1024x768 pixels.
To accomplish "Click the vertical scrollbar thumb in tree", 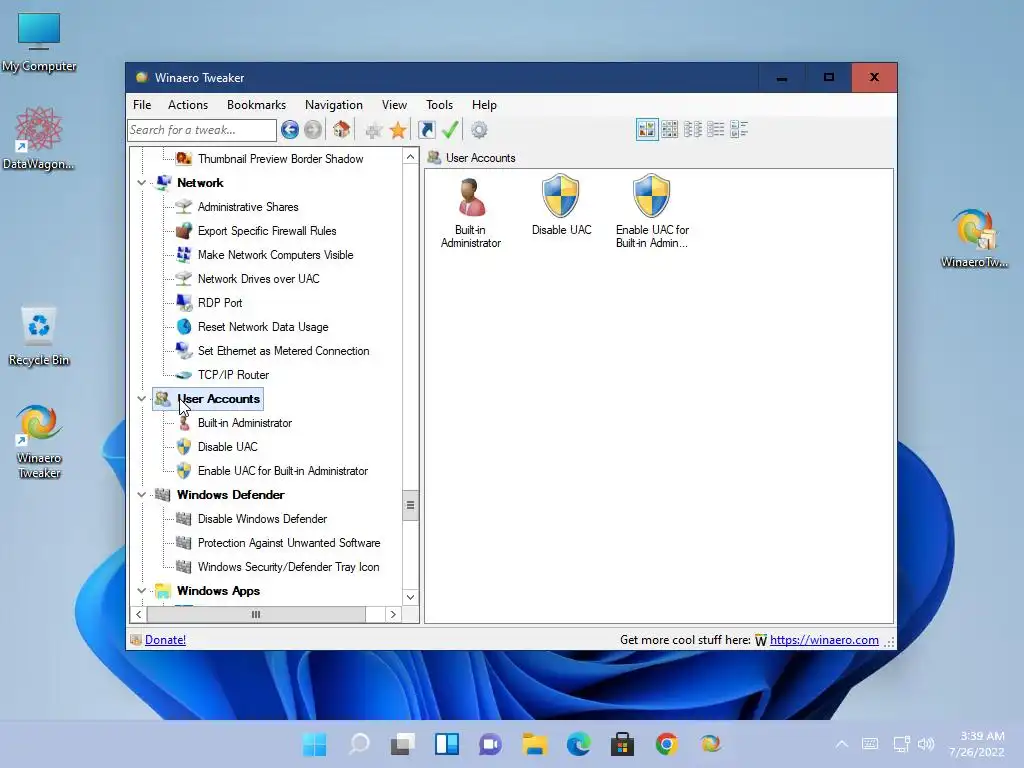I will (410, 505).
